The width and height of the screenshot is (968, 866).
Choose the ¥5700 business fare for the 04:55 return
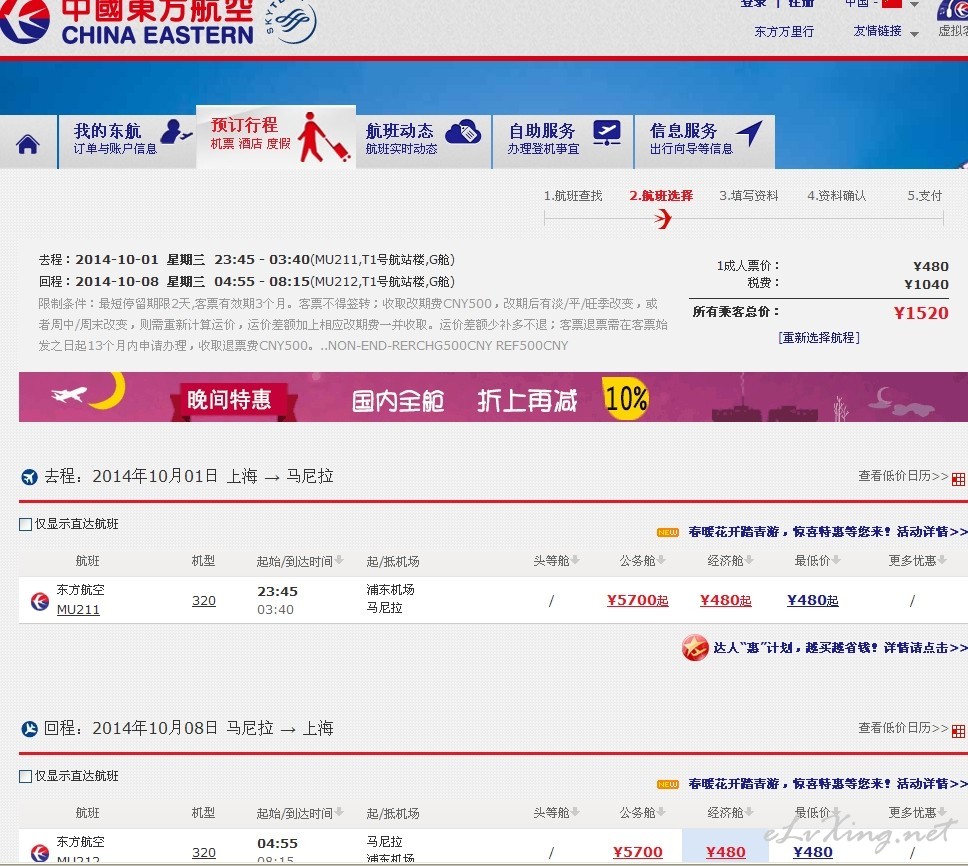pyautogui.click(x=638, y=852)
